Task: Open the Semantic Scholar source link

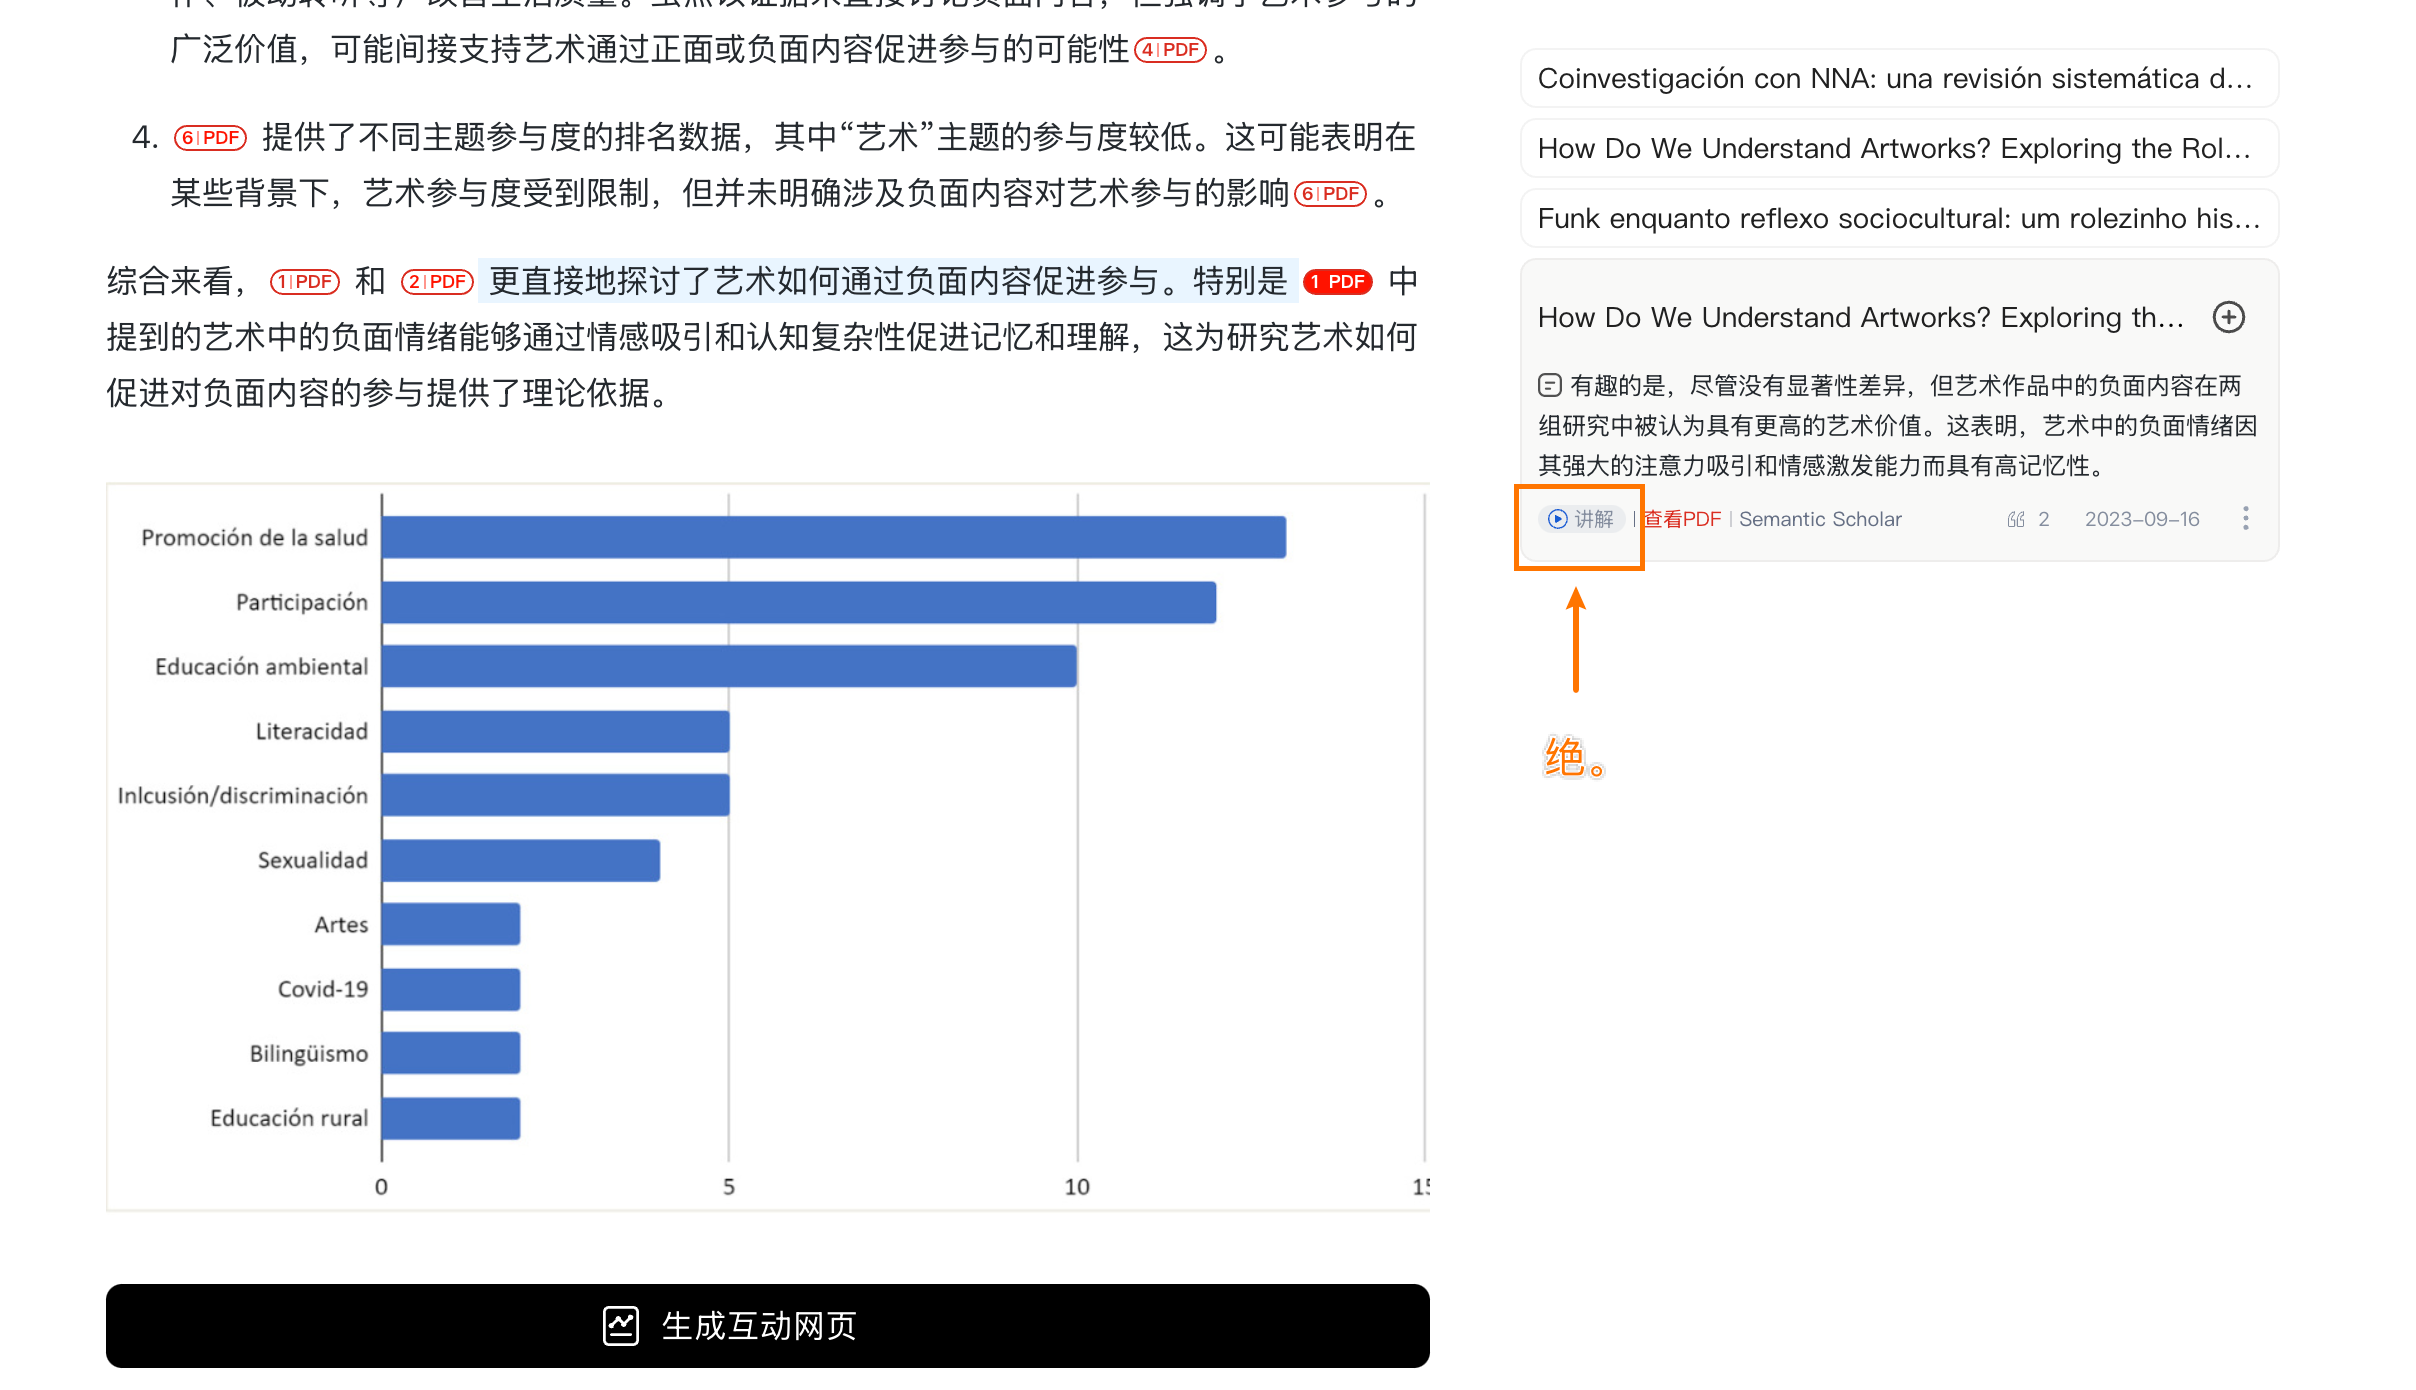Action: [x=1819, y=519]
